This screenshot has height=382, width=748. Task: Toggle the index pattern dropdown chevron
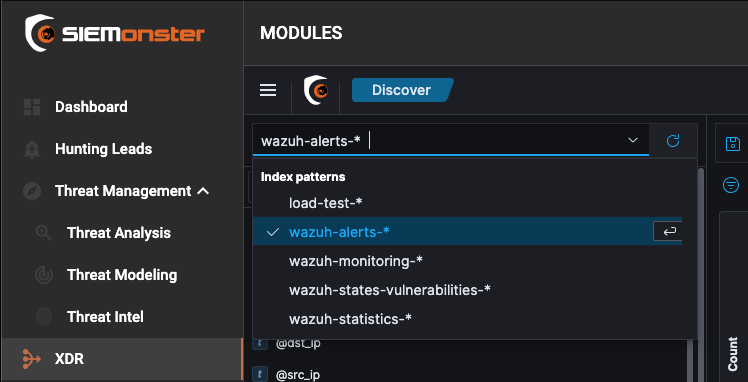(633, 140)
